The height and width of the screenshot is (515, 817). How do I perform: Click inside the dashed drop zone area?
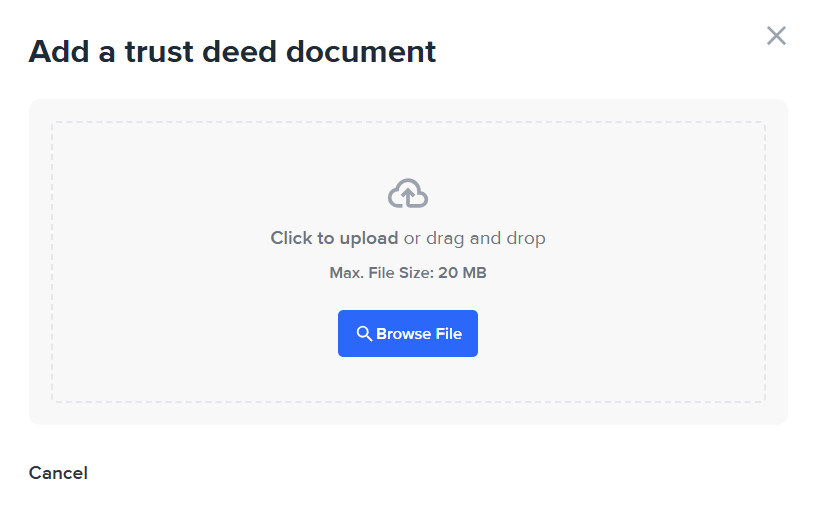pos(408,262)
